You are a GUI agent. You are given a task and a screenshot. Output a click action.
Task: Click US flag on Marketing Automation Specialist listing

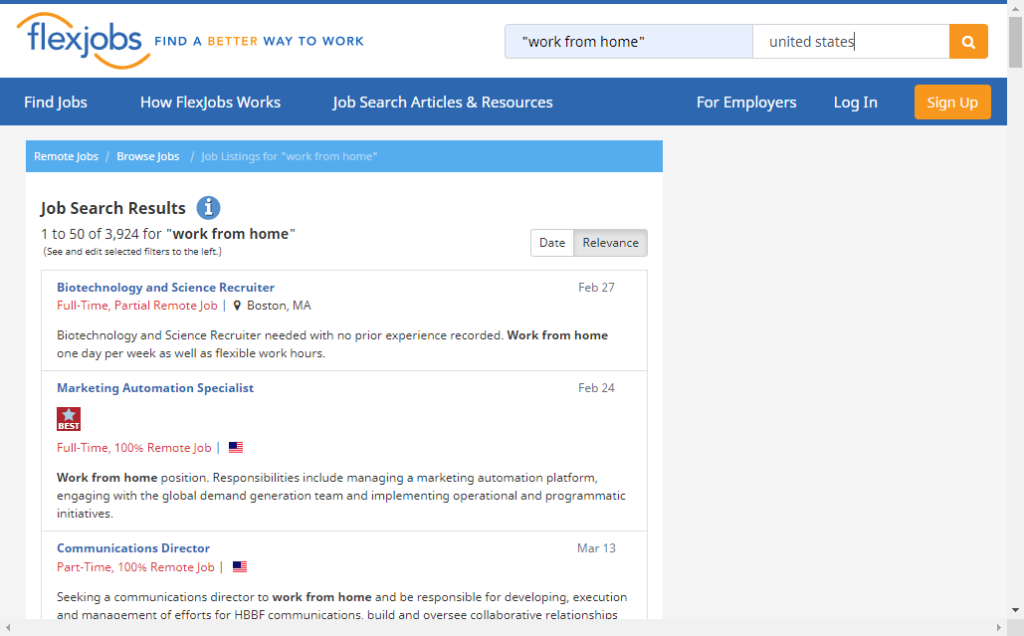[236, 448]
